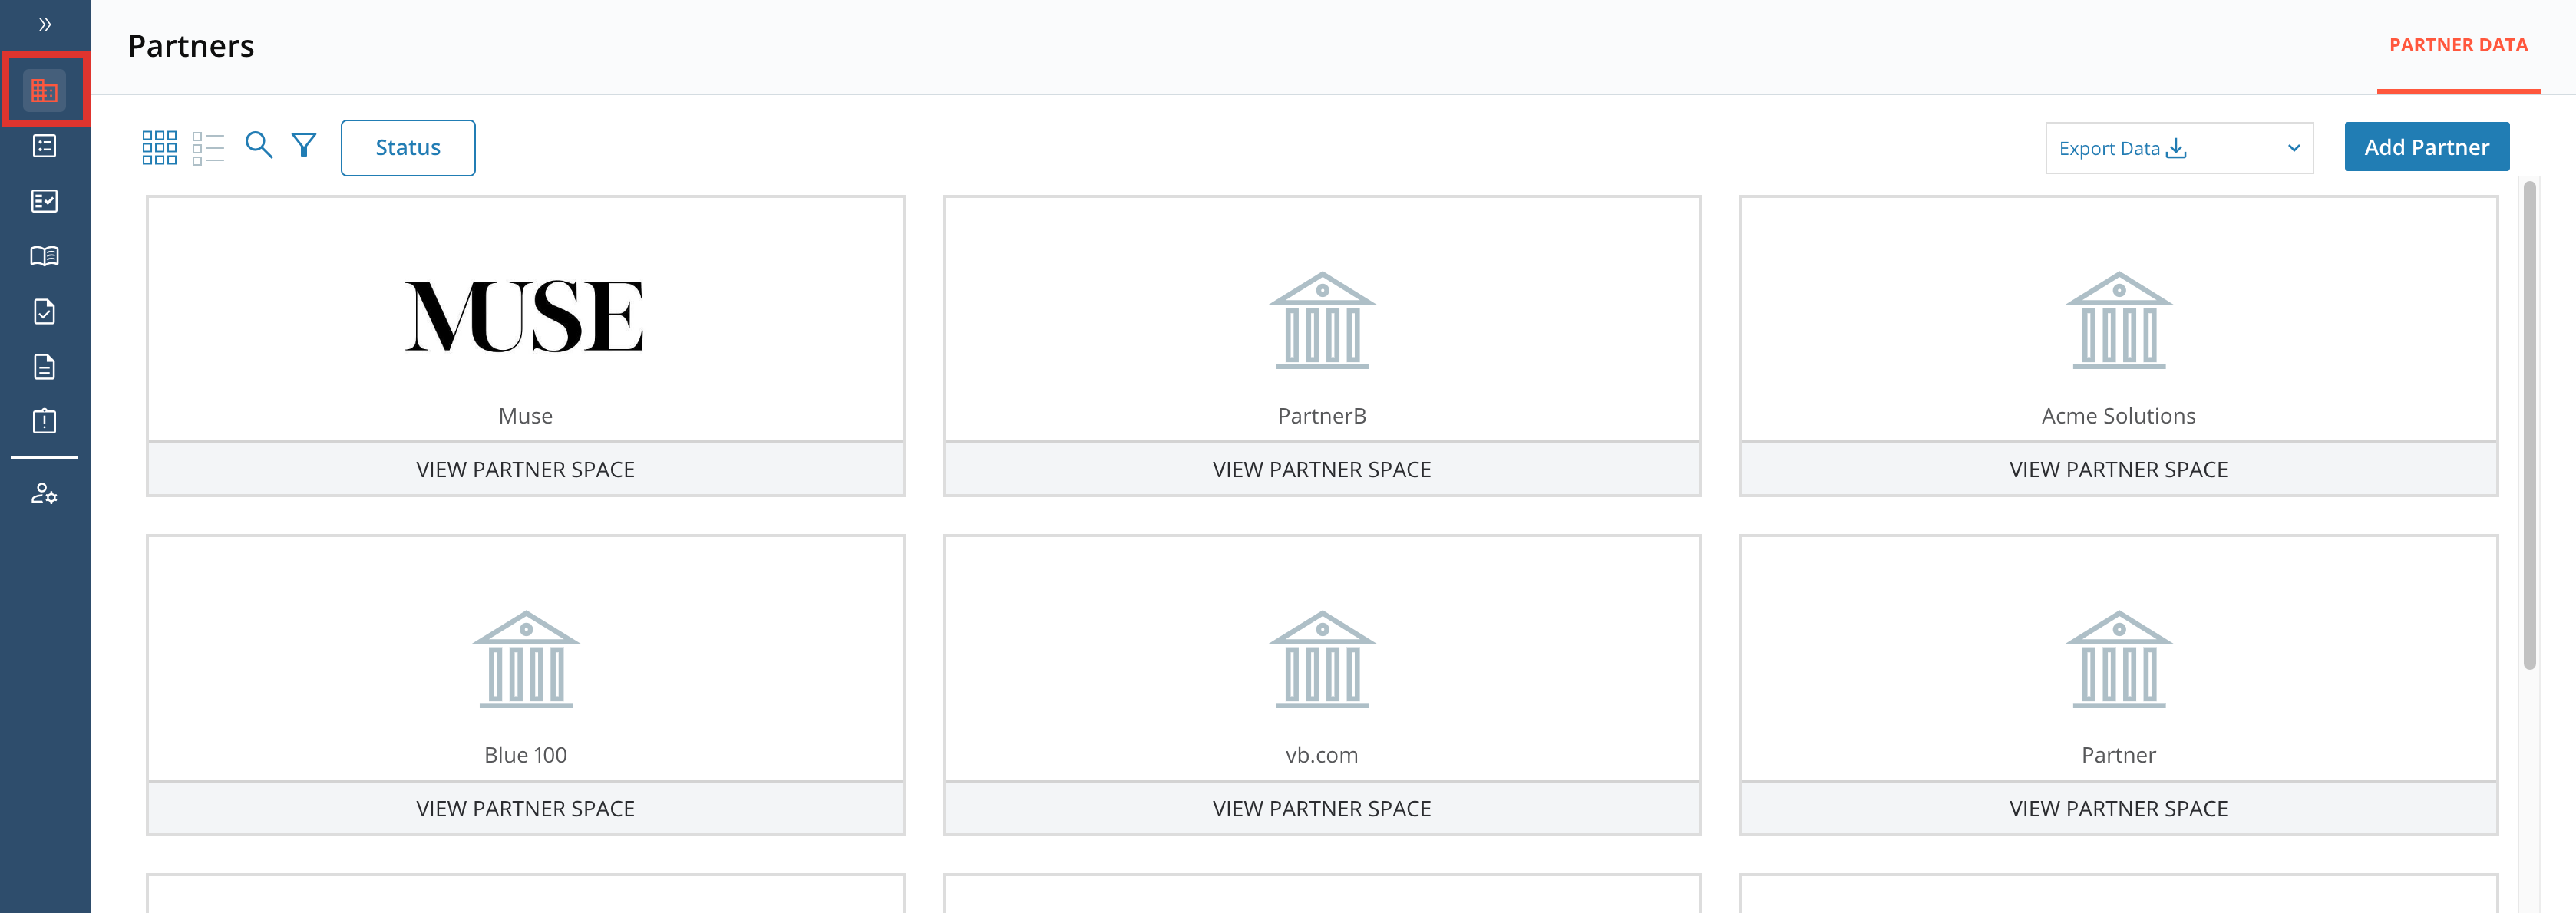The width and height of the screenshot is (2576, 913).
Task: Select the document-with-checkmark sidebar icon
Action: (x=44, y=310)
